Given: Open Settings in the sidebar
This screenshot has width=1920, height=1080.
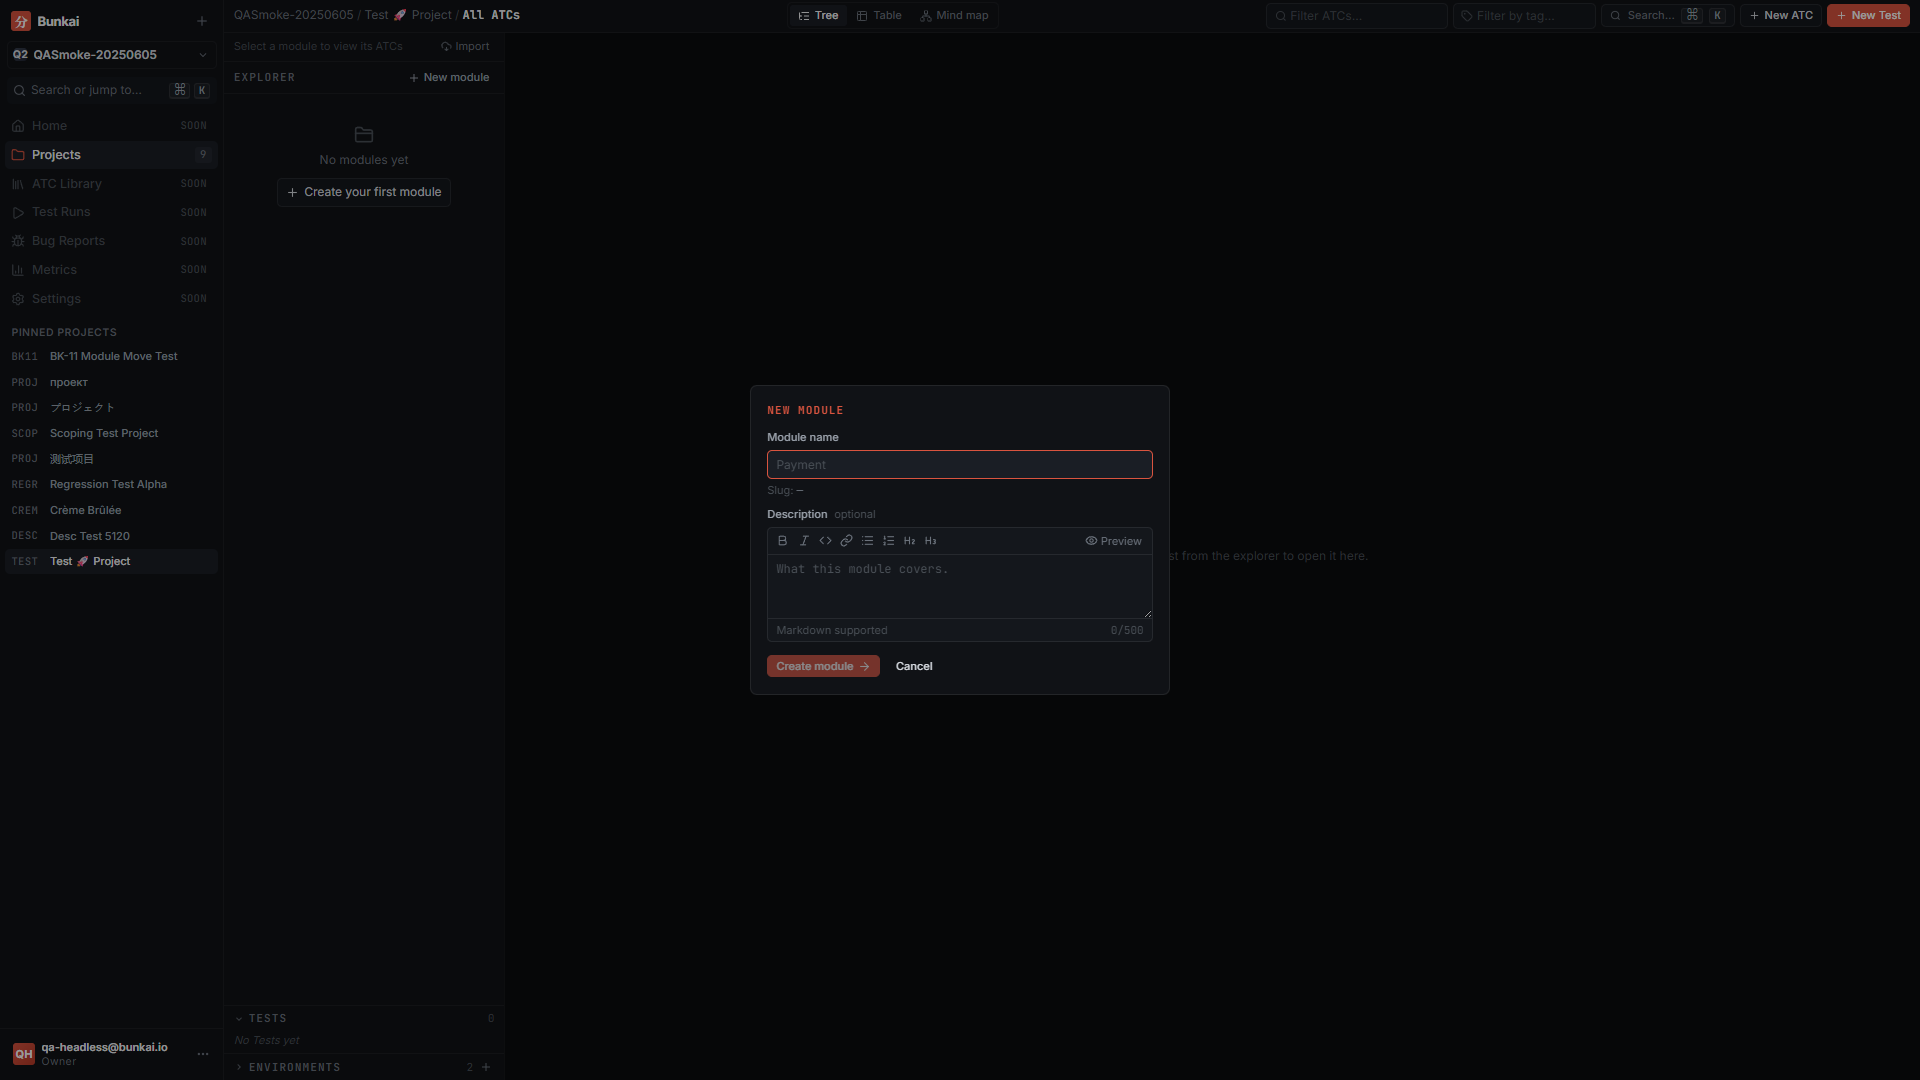Looking at the screenshot, I should [x=110, y=299].
